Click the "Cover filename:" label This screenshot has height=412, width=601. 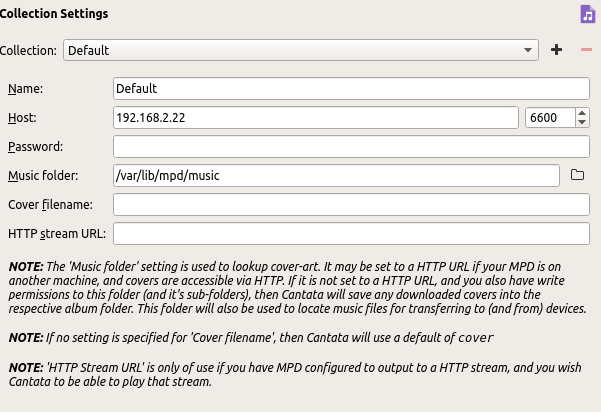coord(50,205)
